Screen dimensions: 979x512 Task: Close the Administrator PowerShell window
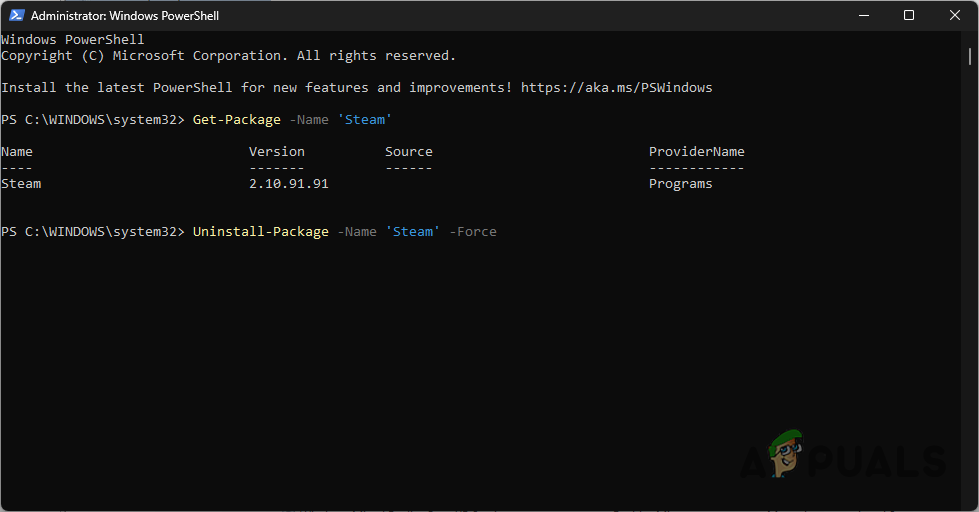pos(955,16)
